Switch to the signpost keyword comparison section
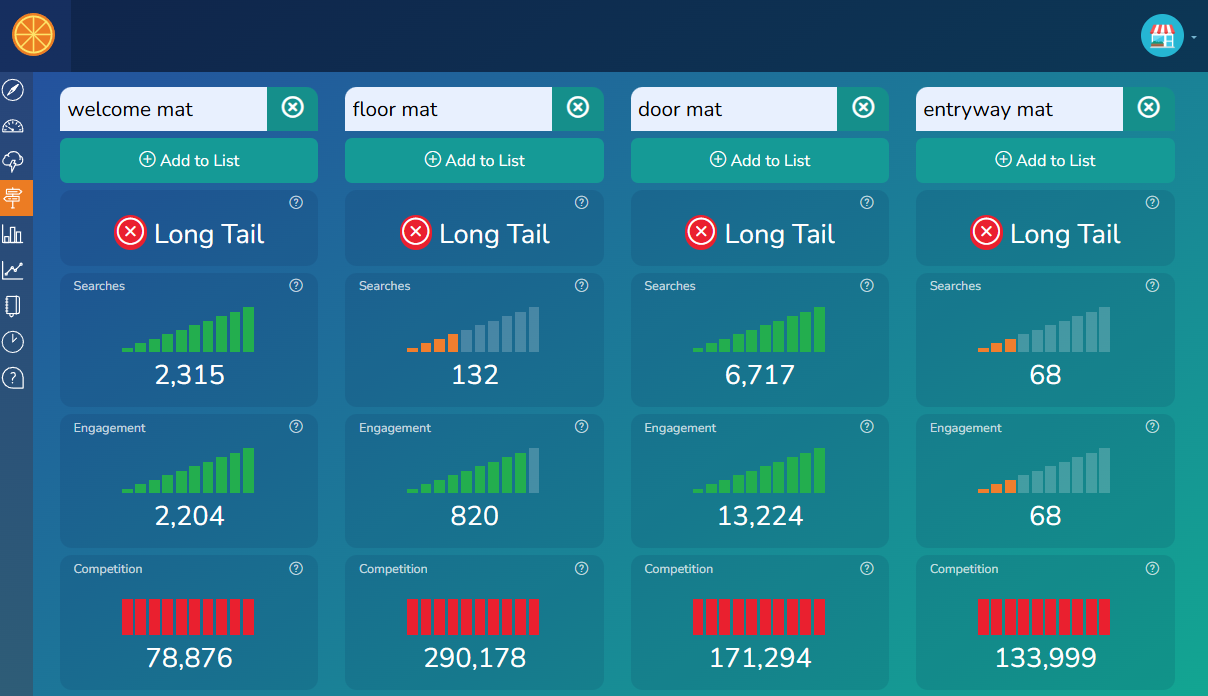 (13, 198)
